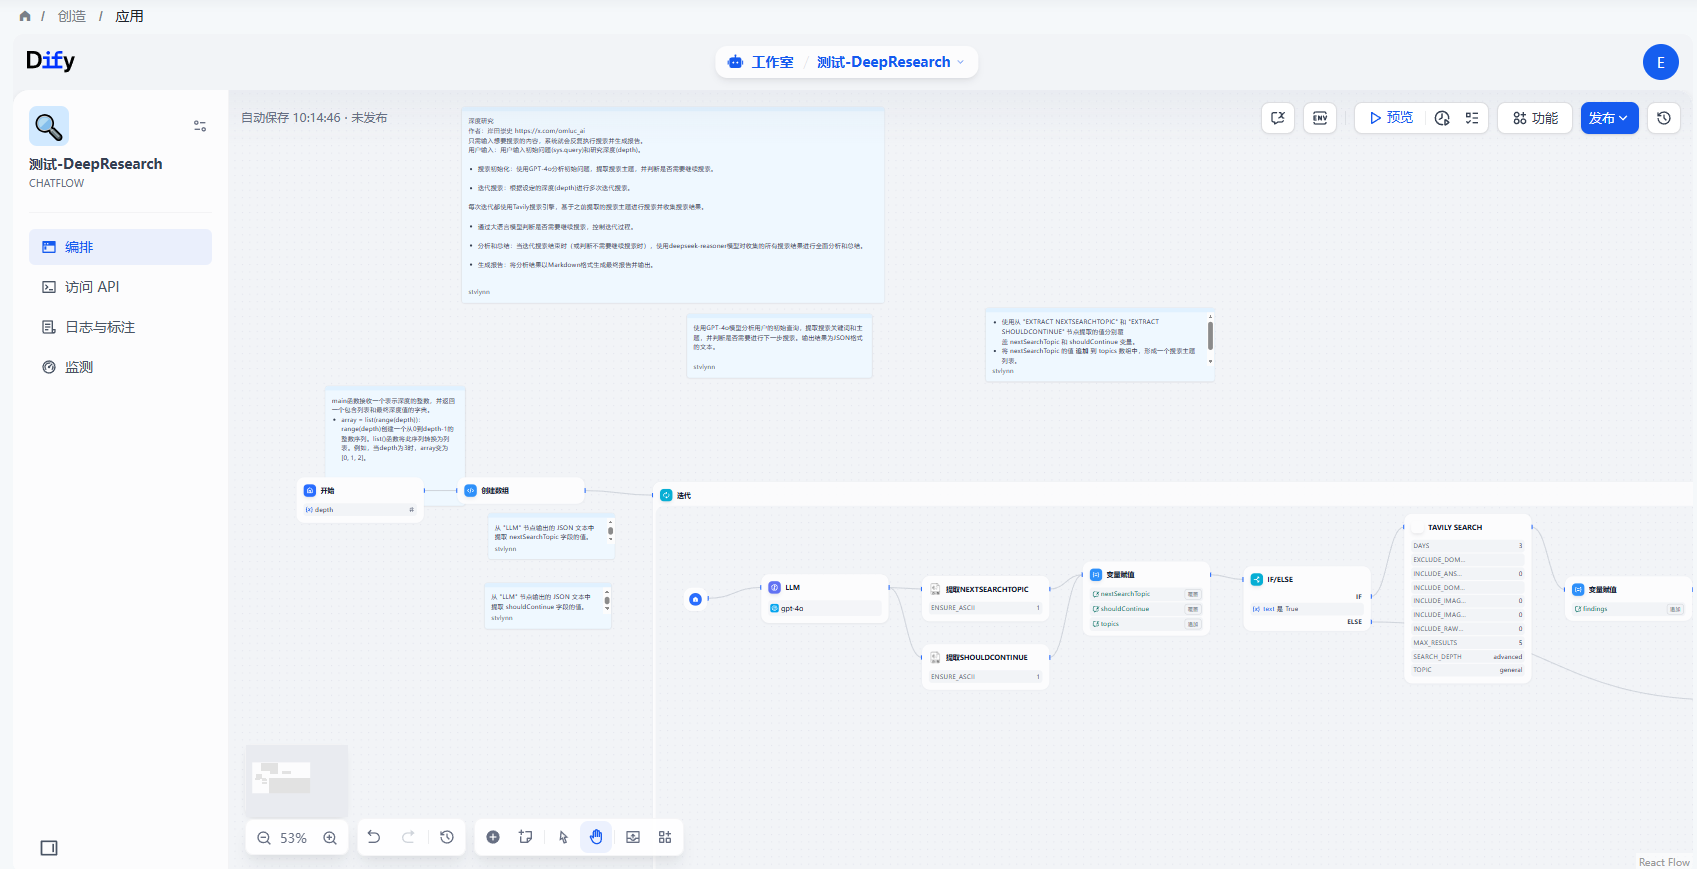Collapse the sidebar panel toggle
Viewport: 1697px width, 869px height.
[x=49, y=848]
